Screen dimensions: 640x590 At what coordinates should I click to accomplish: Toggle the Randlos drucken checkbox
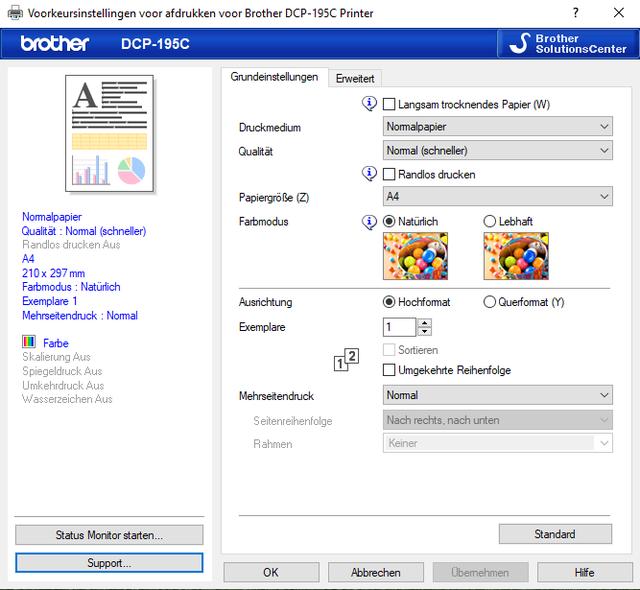pos(390,174)
